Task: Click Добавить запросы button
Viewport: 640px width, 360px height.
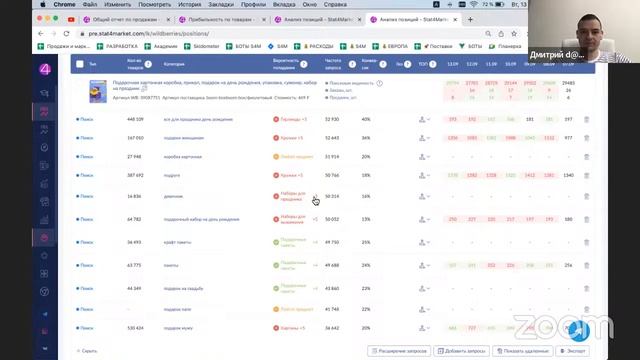Action: click(461, 351)
